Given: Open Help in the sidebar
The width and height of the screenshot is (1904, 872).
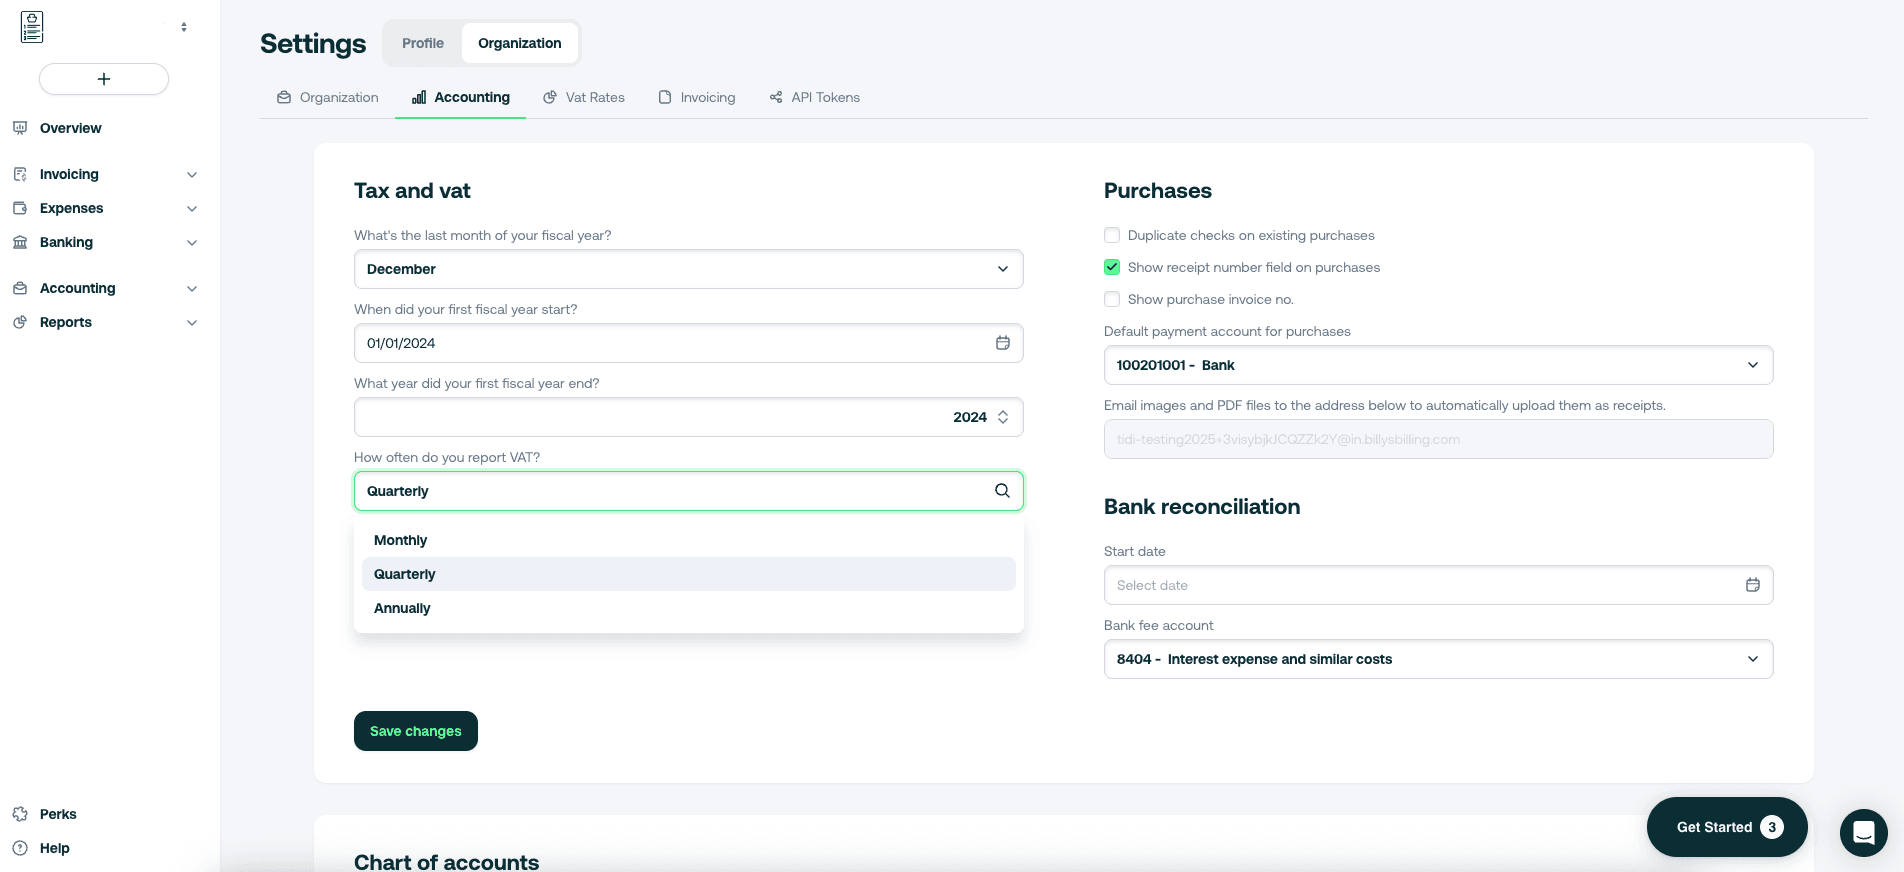Looking at the screenshot, I should [x=54, y=848].
